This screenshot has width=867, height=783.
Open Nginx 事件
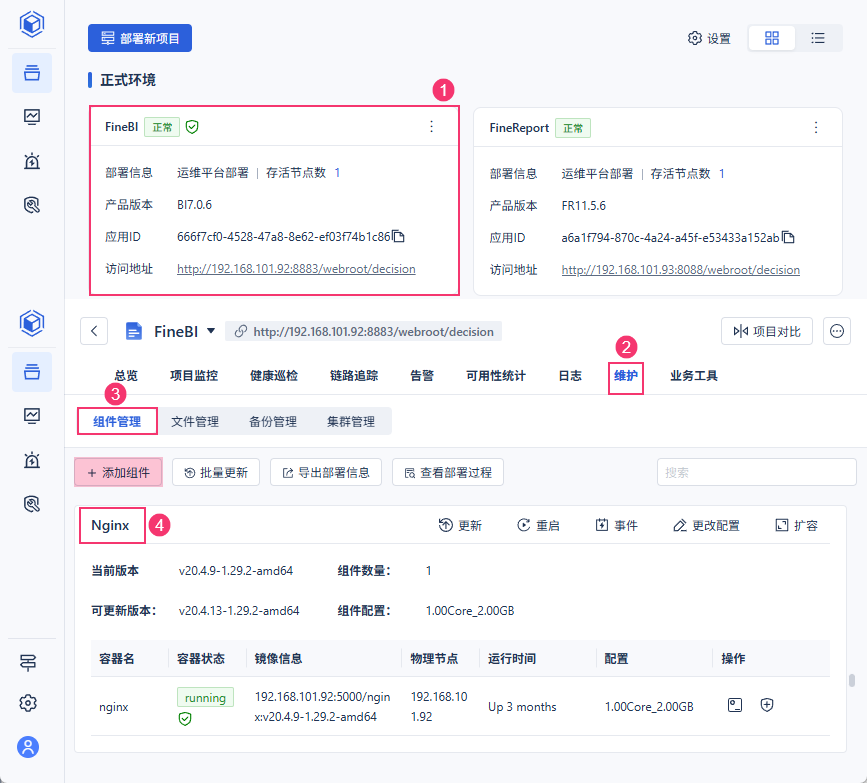[616, 525]
